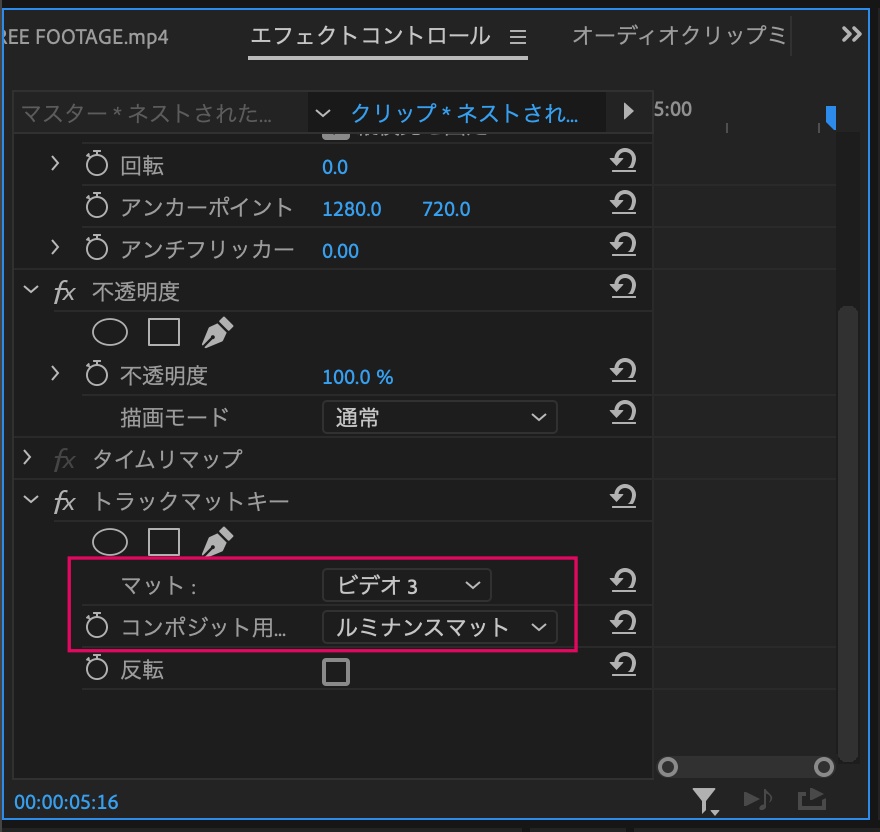Screen dimensions: 880x832
Task: Select the クリップ * ネストされ tab
Action: click(x=464, y=113)
